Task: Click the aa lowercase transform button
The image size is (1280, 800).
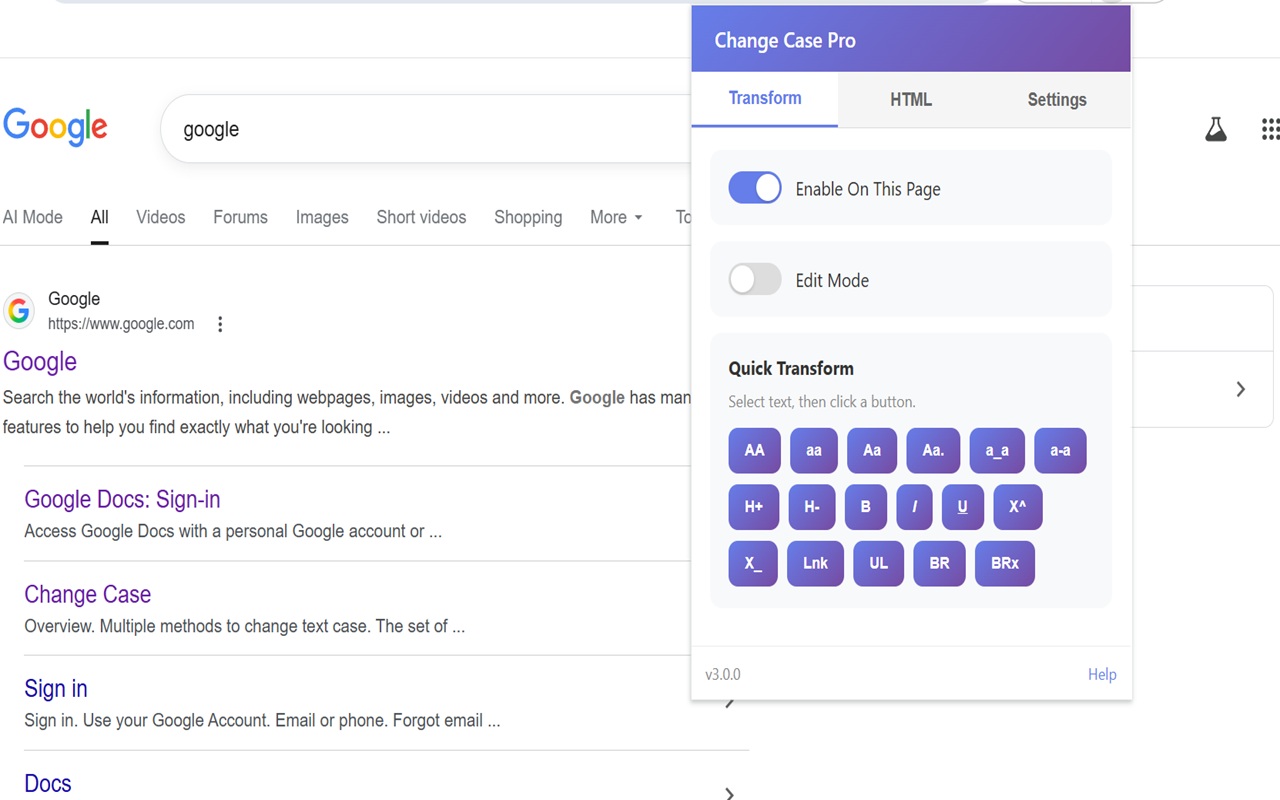Action: tap(814, 450)
